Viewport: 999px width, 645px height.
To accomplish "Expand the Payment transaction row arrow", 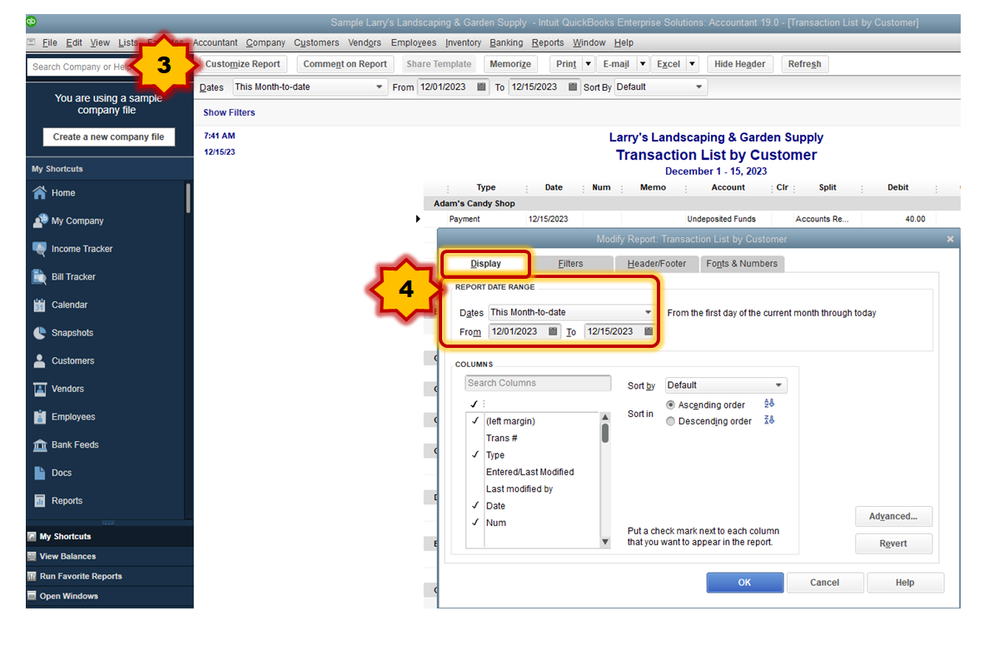I will [x=418, y=219].
